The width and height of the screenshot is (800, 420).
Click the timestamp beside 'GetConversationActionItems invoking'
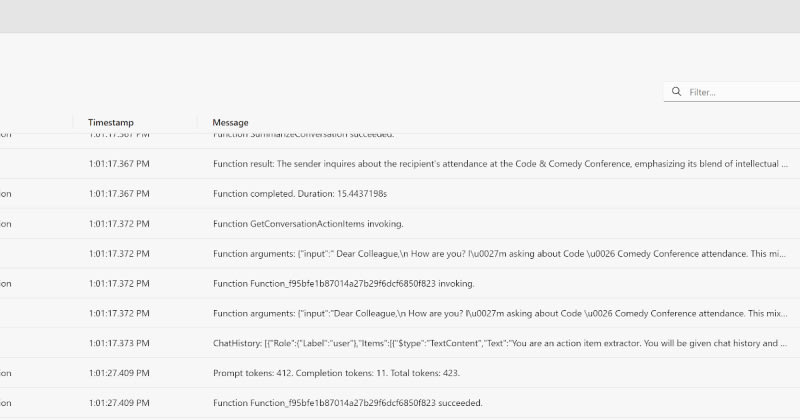point(119,223)
